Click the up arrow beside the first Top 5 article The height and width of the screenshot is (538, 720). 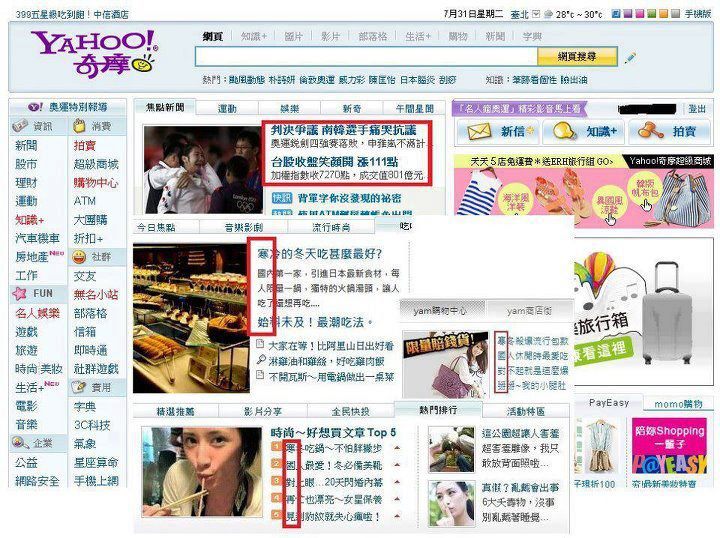[x=397, y=448]
